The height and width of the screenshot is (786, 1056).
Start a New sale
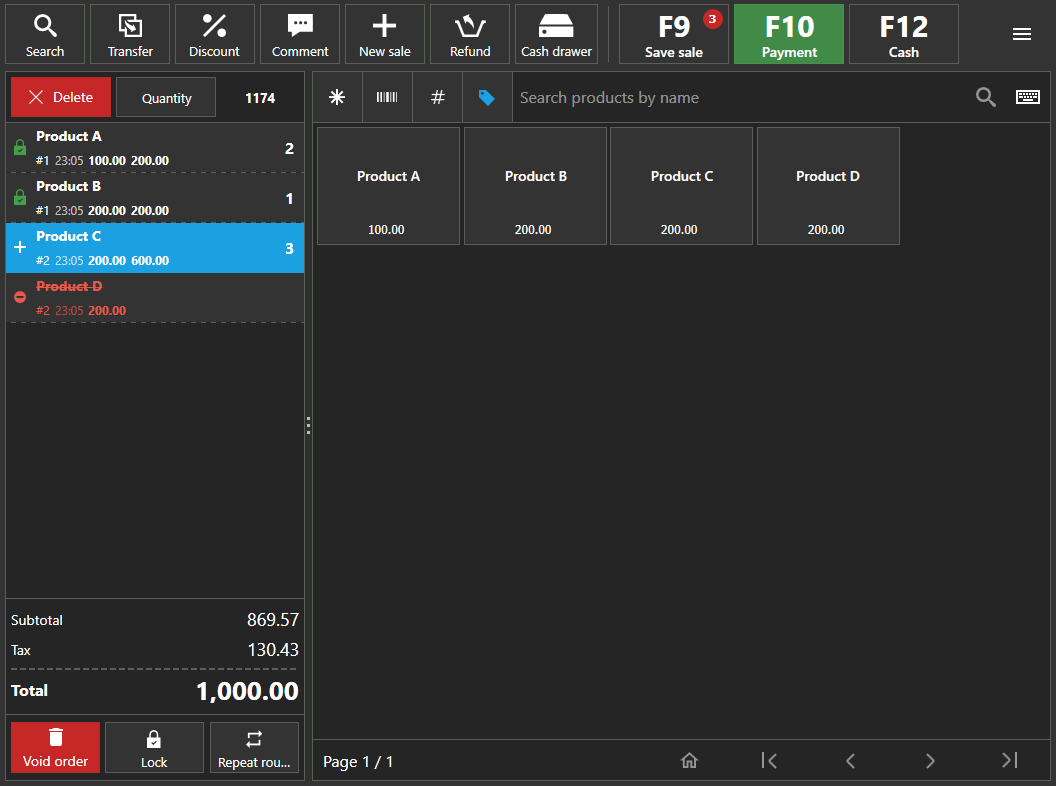pyautogui.click(x=385, y=35)
